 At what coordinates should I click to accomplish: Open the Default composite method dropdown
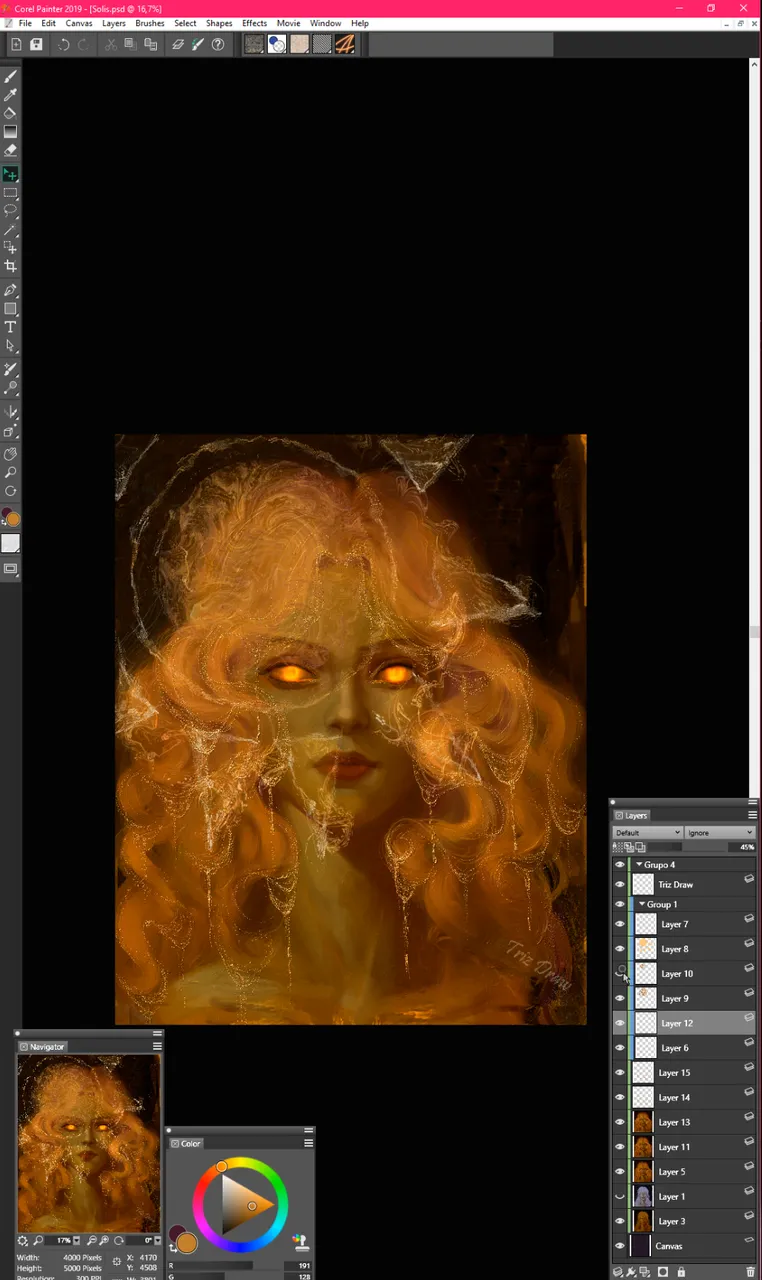tap(647, 833)
